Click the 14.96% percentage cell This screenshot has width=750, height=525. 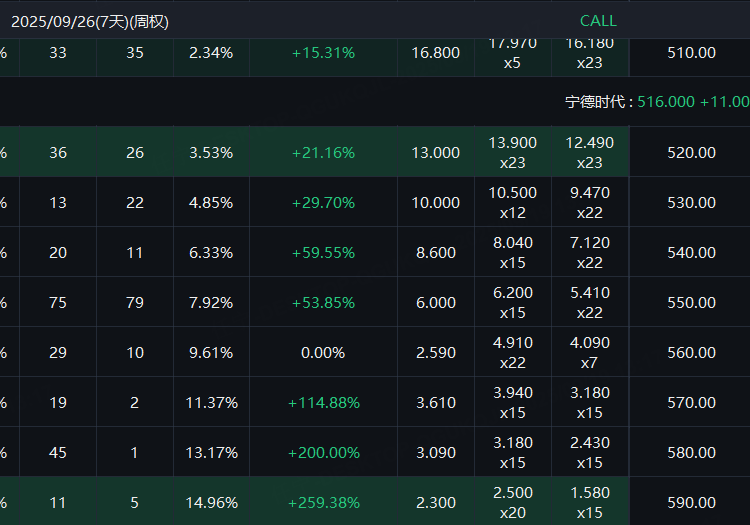click(x=211, y=503)
